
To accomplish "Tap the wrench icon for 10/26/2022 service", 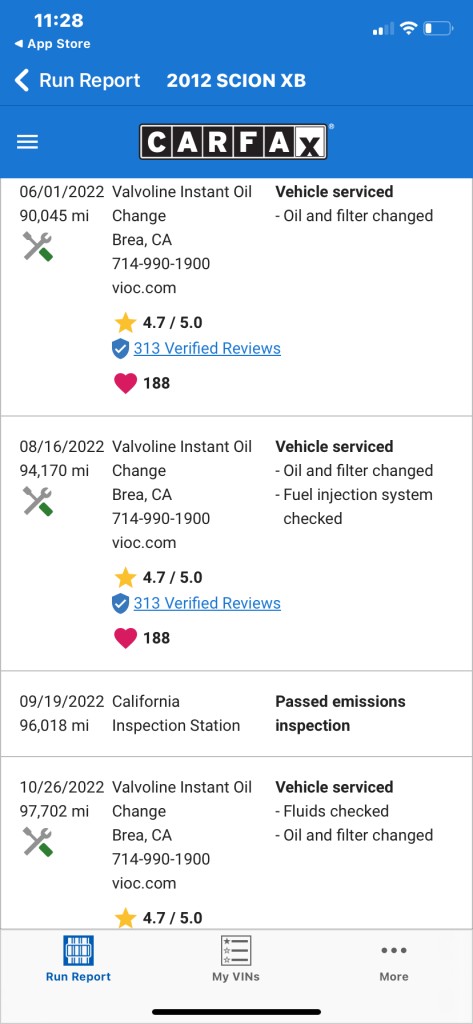I will coord(38,841).
